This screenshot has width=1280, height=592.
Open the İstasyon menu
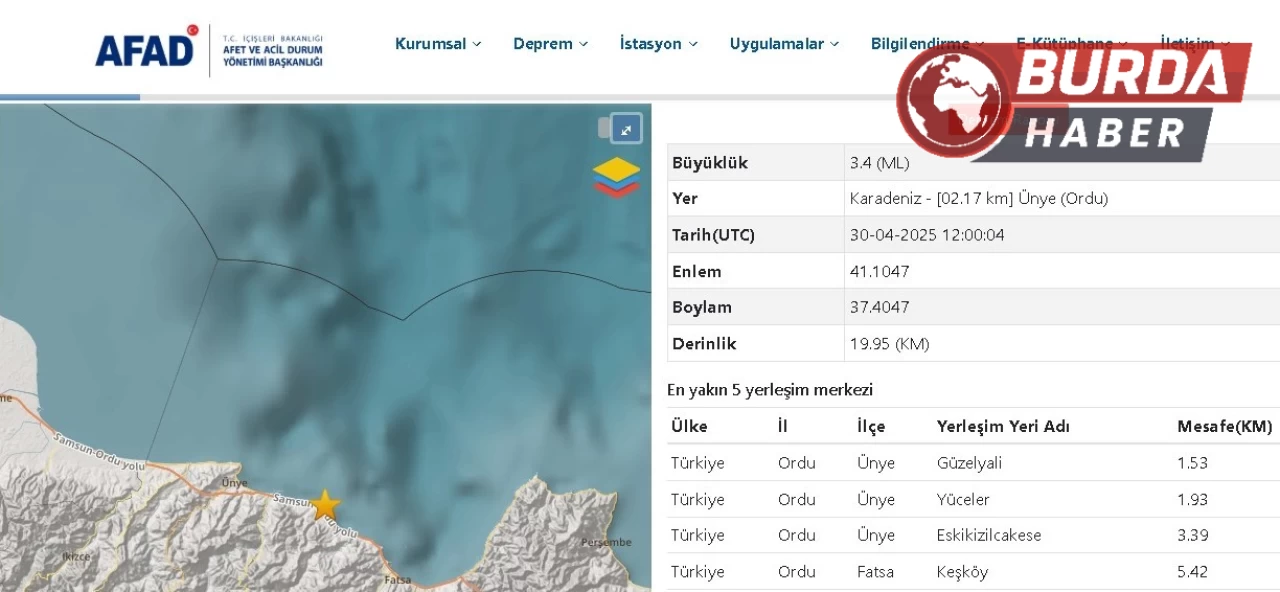point(658,44)
